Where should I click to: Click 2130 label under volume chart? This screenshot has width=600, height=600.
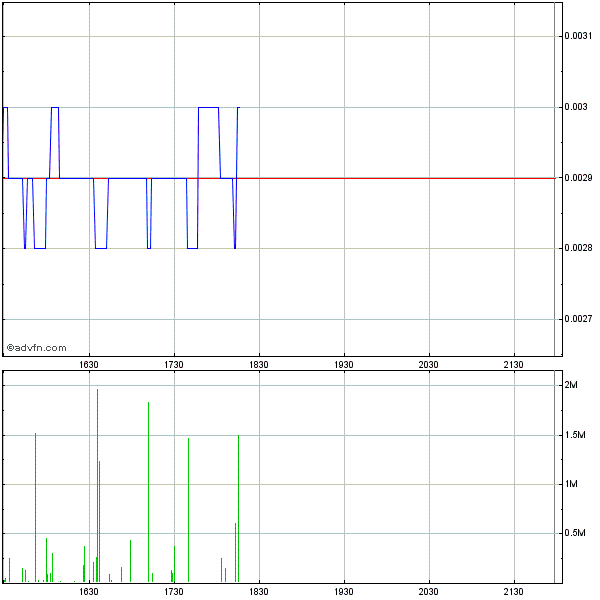coord(514,592)
